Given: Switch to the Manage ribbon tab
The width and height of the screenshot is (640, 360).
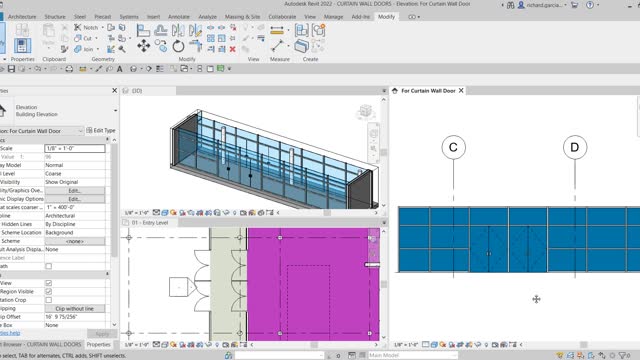Looking at the screenshot, I should point(333,17).
